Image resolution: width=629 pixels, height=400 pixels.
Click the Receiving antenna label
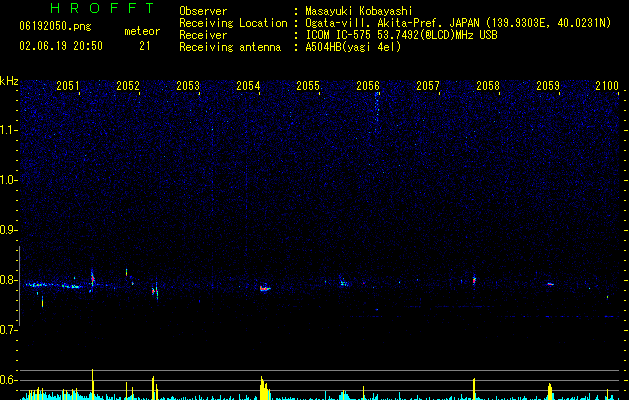pyautogui.click(x=230, y=47)
